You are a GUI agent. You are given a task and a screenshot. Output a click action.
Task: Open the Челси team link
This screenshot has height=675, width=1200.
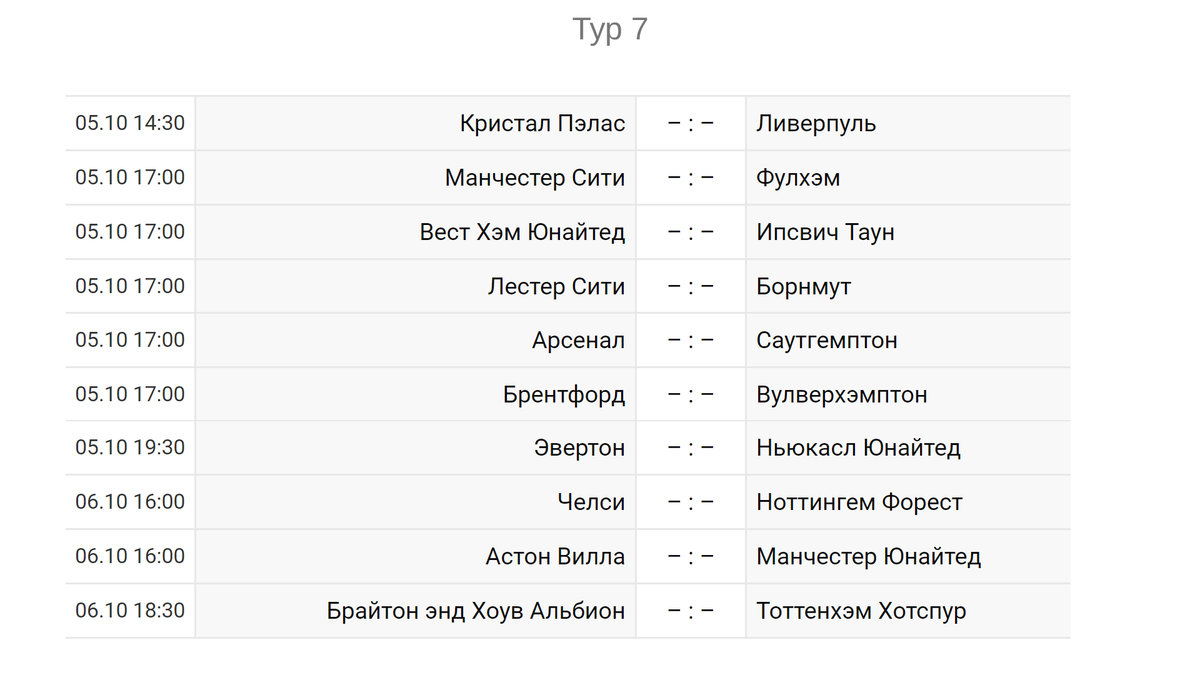click(x=591, y=502)
